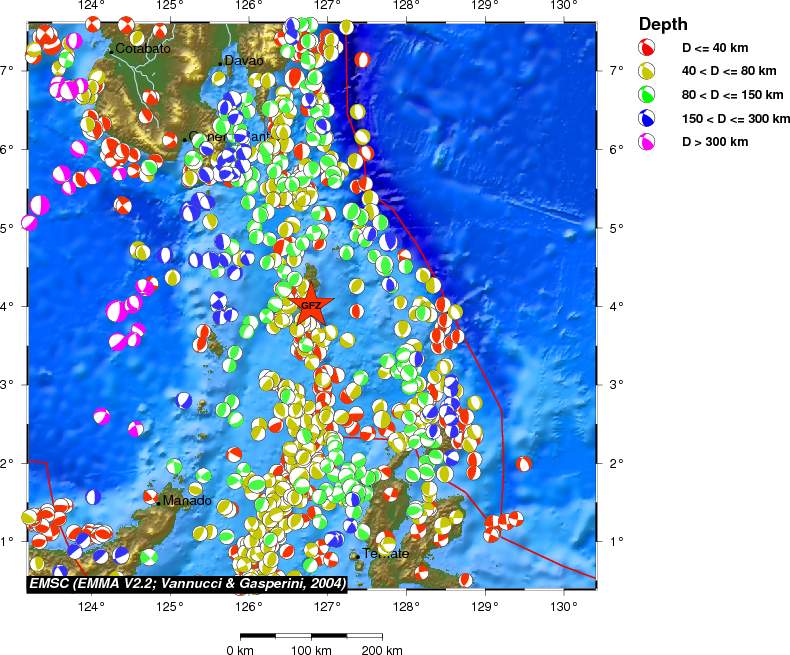Click the '200 km' scale bar label
This screenshot has width=790, height=655.
click(x=382, y=649)
